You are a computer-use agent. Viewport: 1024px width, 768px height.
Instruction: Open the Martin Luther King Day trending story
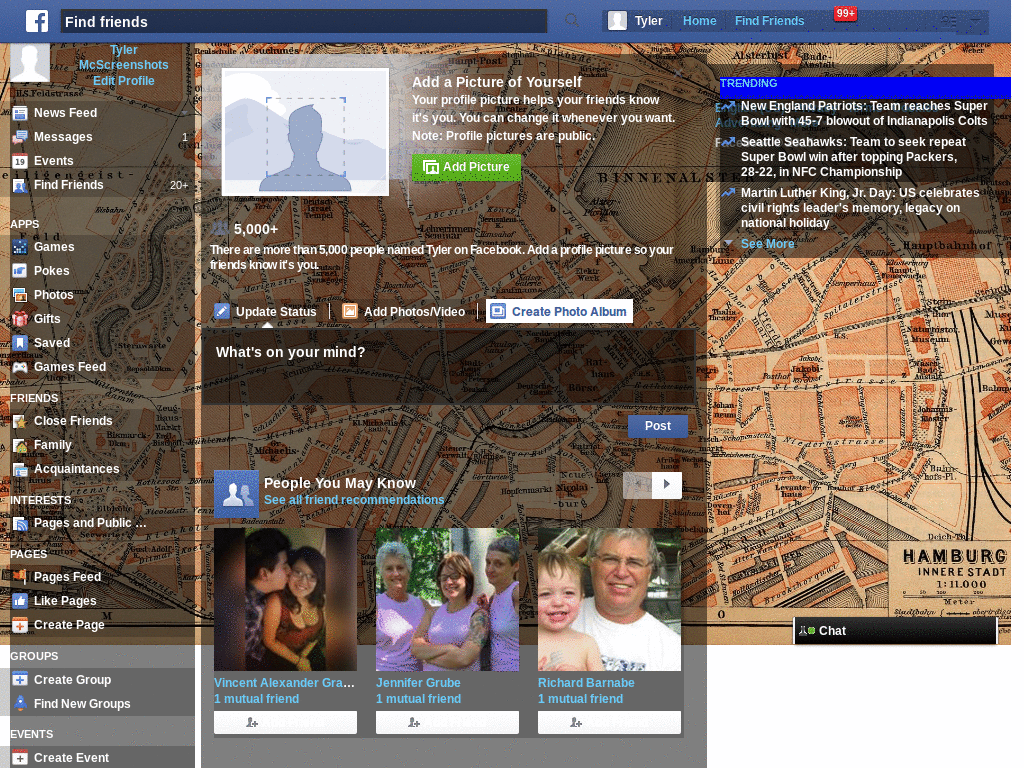859,208
